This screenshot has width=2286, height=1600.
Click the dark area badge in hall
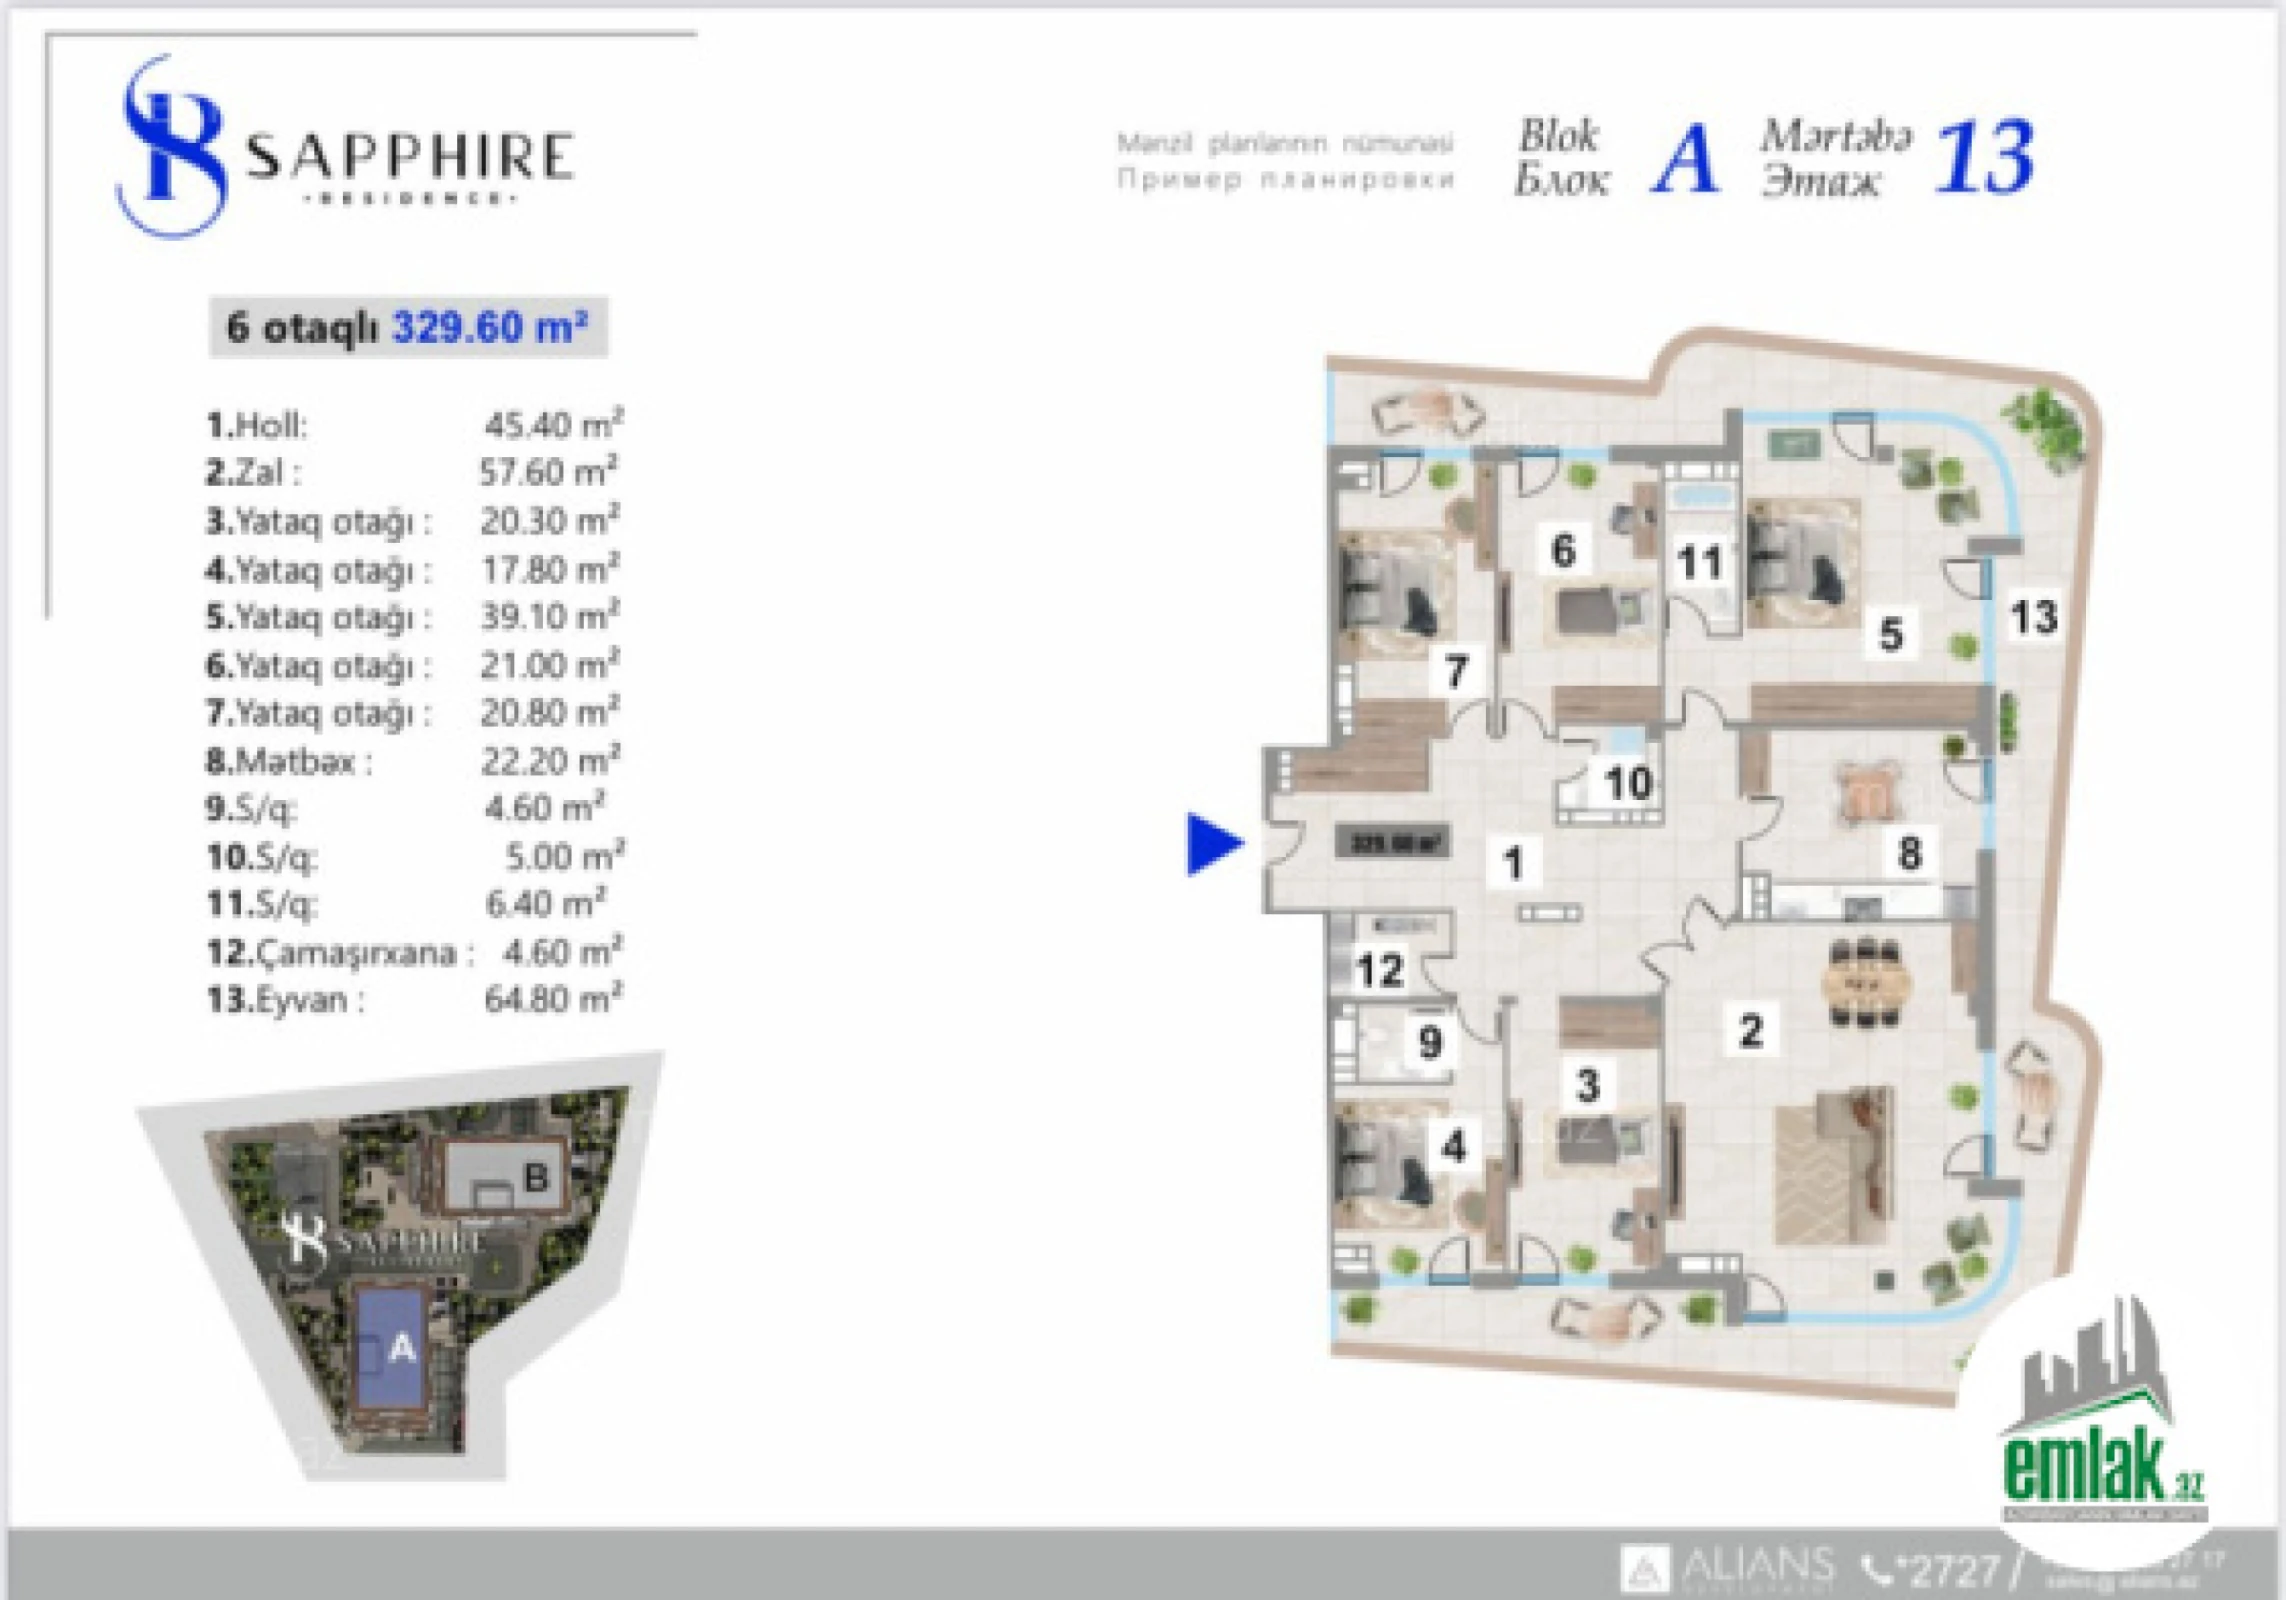(1394, 842)
